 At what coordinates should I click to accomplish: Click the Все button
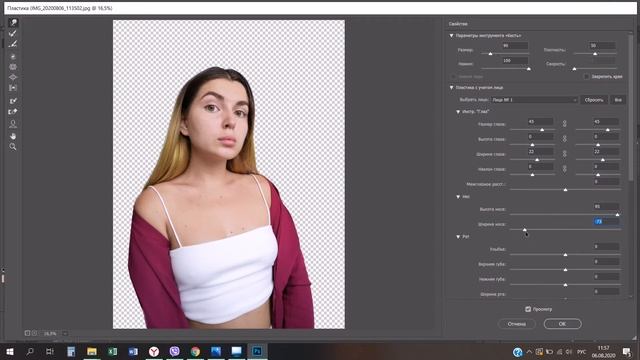click(618, 100)
